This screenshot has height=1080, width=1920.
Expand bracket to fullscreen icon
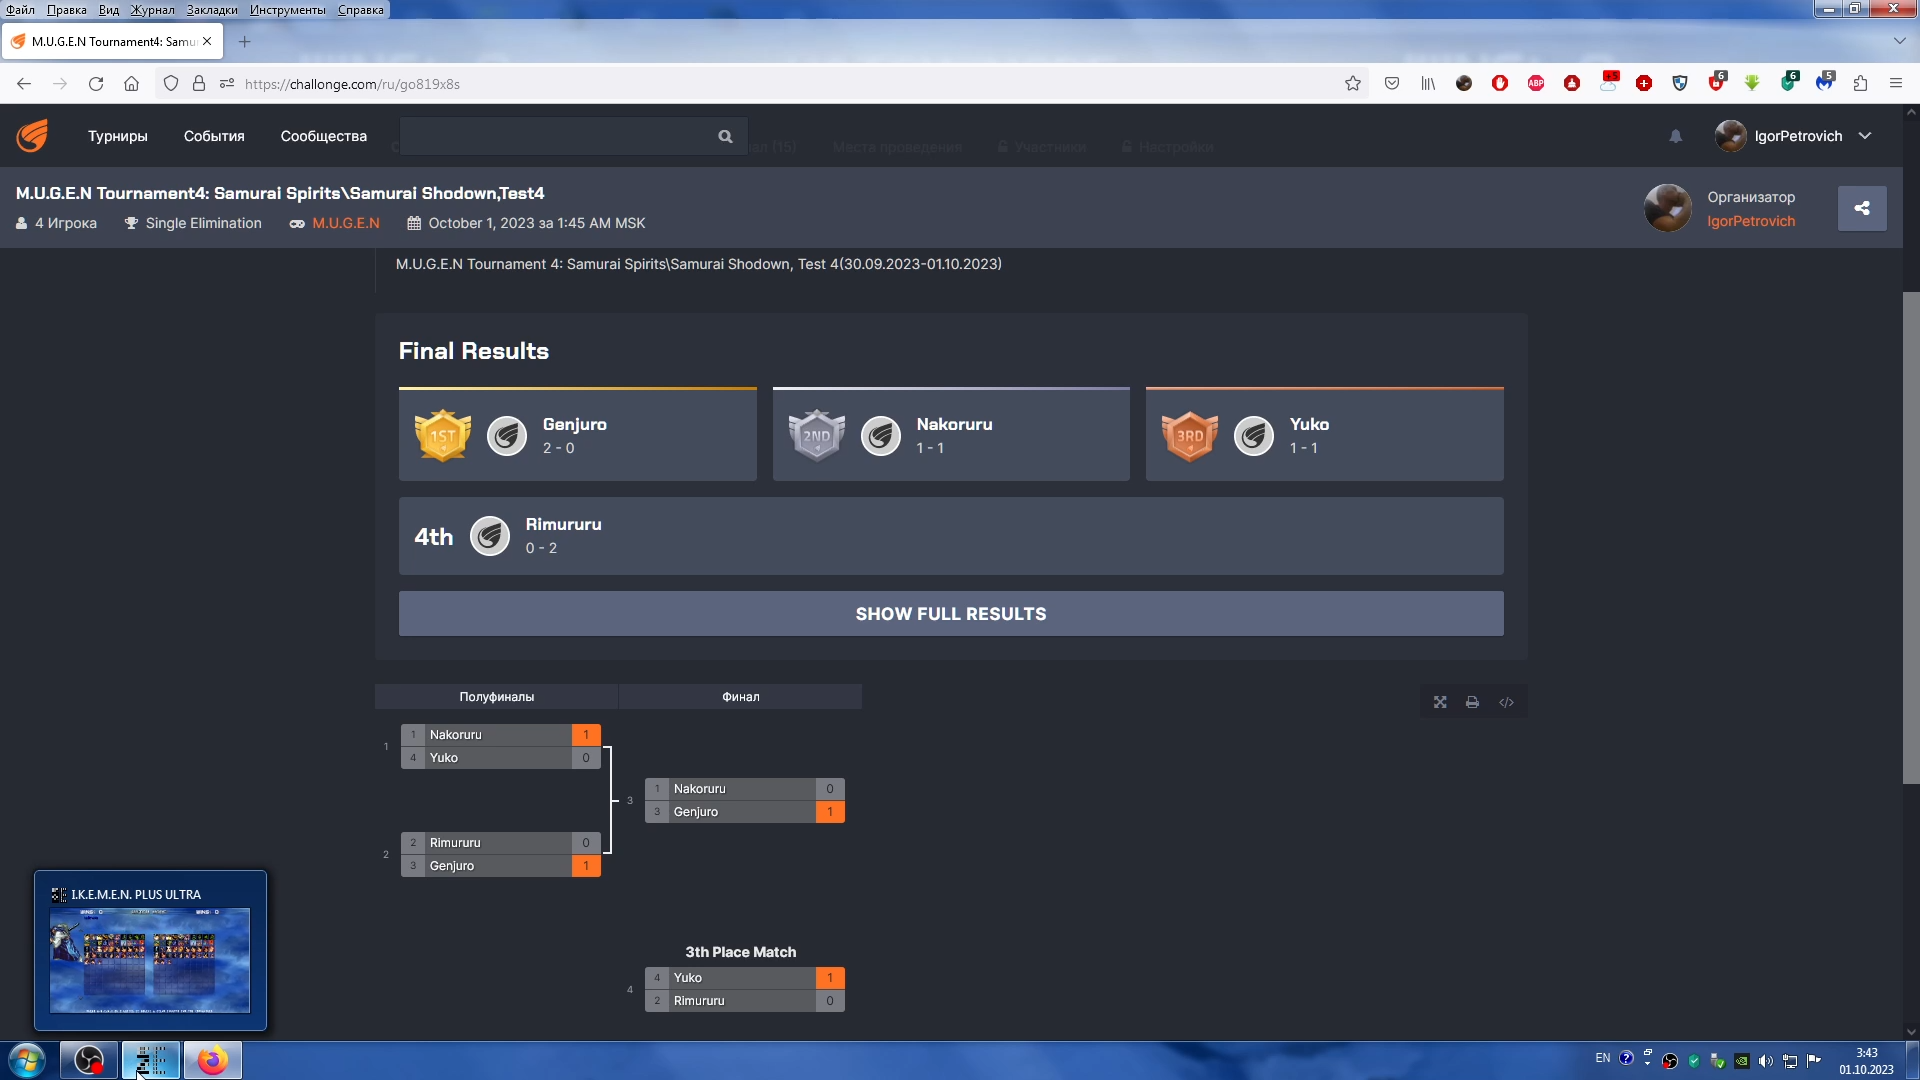pos(1440,702)
